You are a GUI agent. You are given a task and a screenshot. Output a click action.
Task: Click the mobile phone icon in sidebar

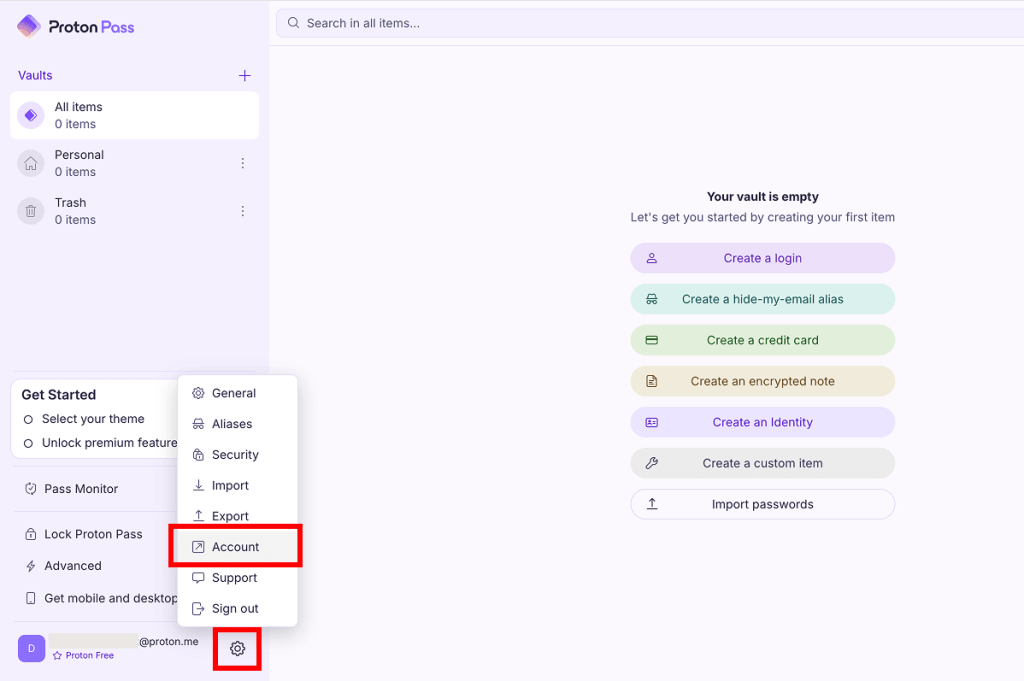pos(30,598)
